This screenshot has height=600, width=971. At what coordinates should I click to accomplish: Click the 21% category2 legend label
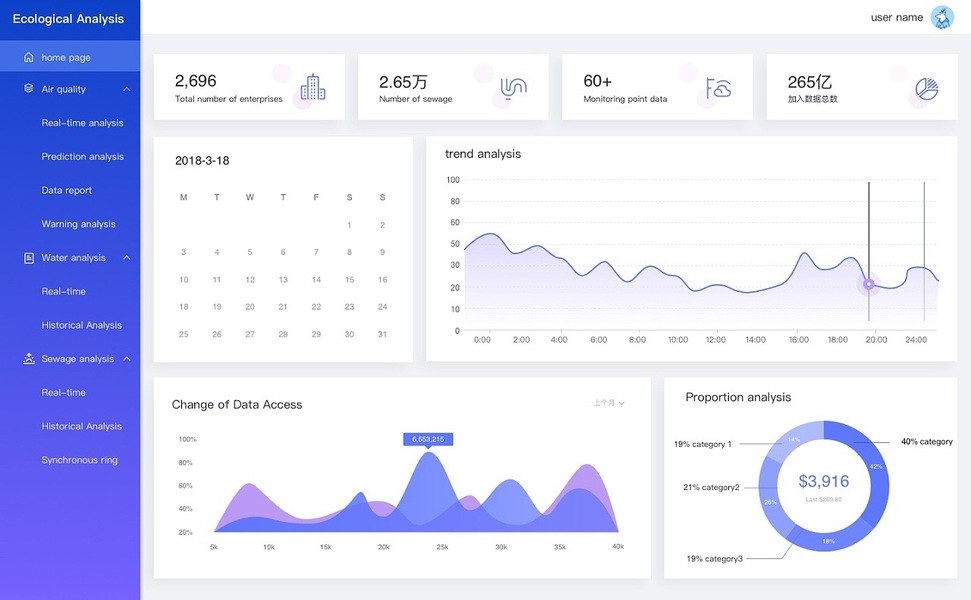(x=711, y=487)
